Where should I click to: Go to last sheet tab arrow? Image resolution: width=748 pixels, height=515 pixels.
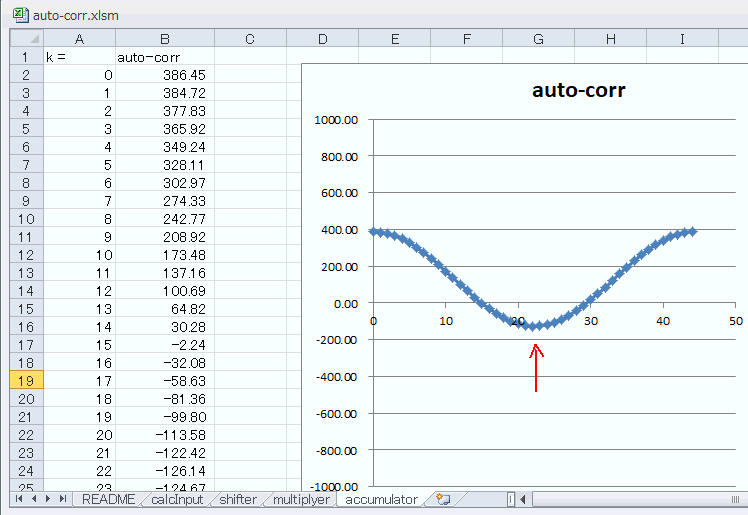62,499
